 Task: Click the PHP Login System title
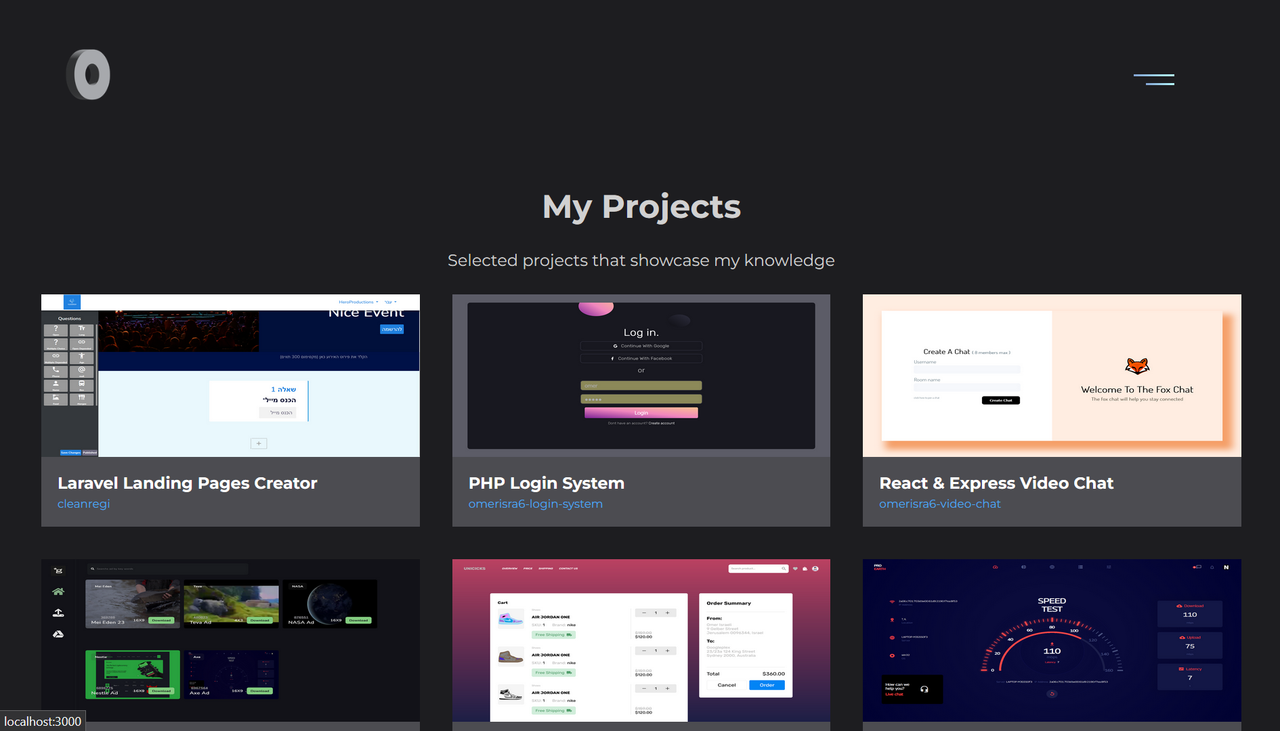[x=546, y=483]
